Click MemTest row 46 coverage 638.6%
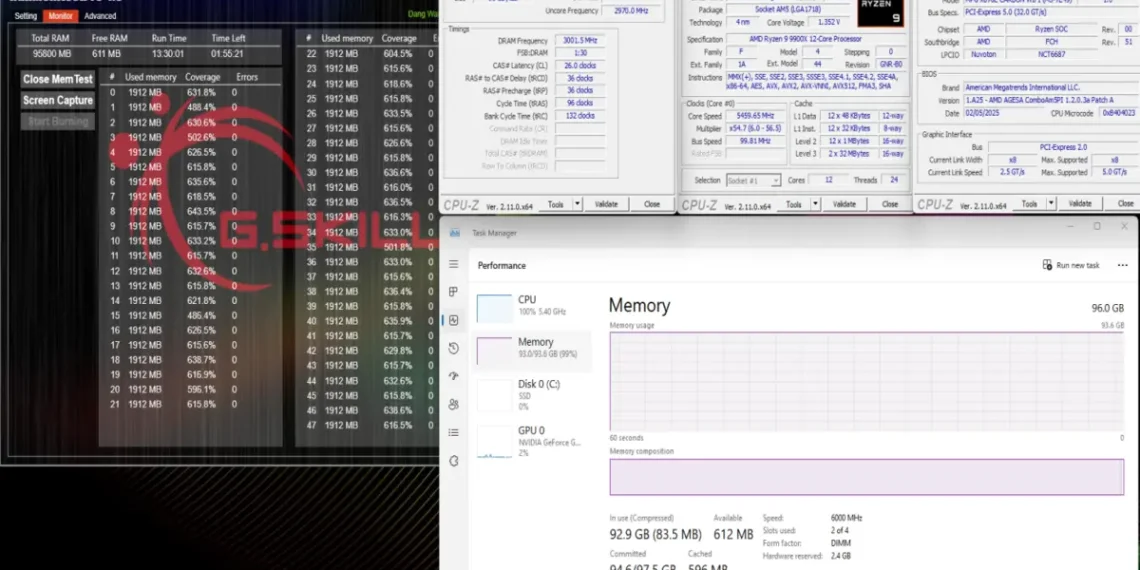The image size is (1140, 570). tap(398, 411)
